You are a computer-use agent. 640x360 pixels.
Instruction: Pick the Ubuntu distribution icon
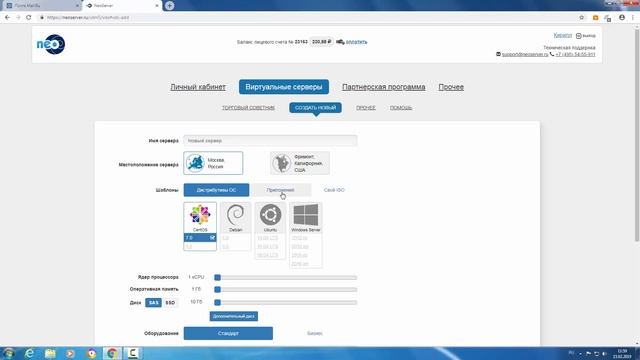(270, 215)
